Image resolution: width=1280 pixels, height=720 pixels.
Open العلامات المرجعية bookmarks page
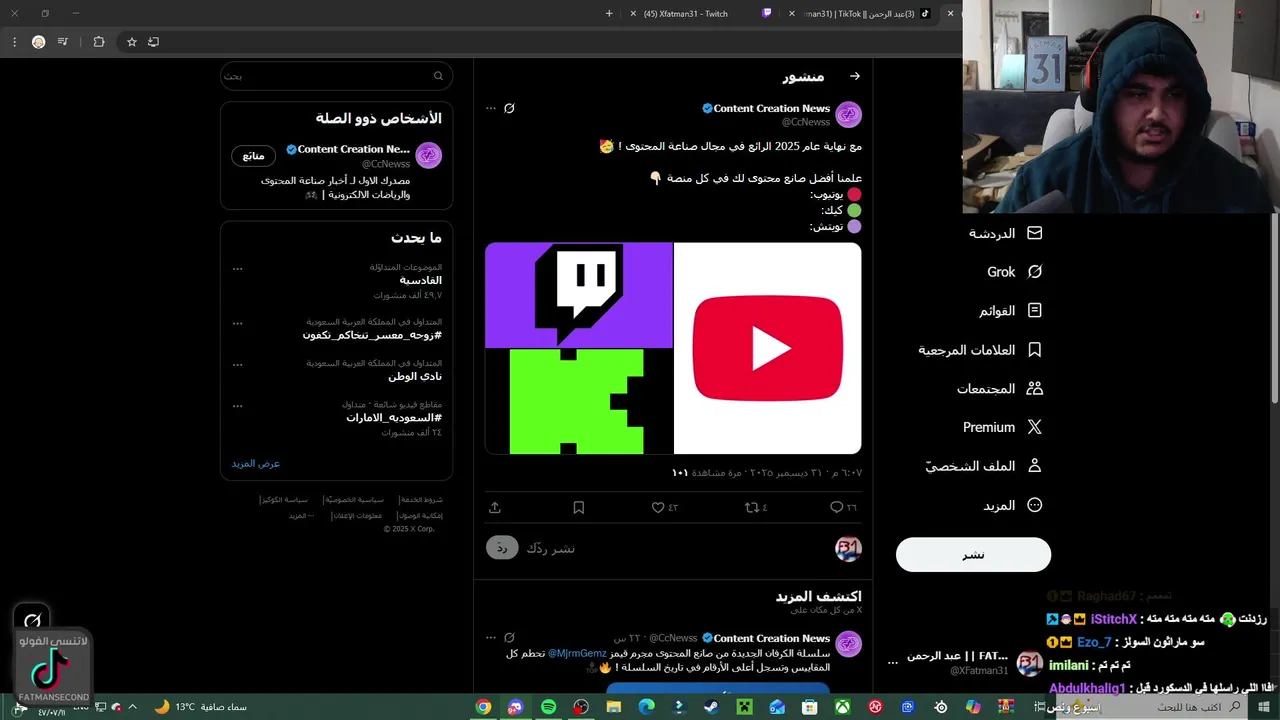[x=980, y=350]
